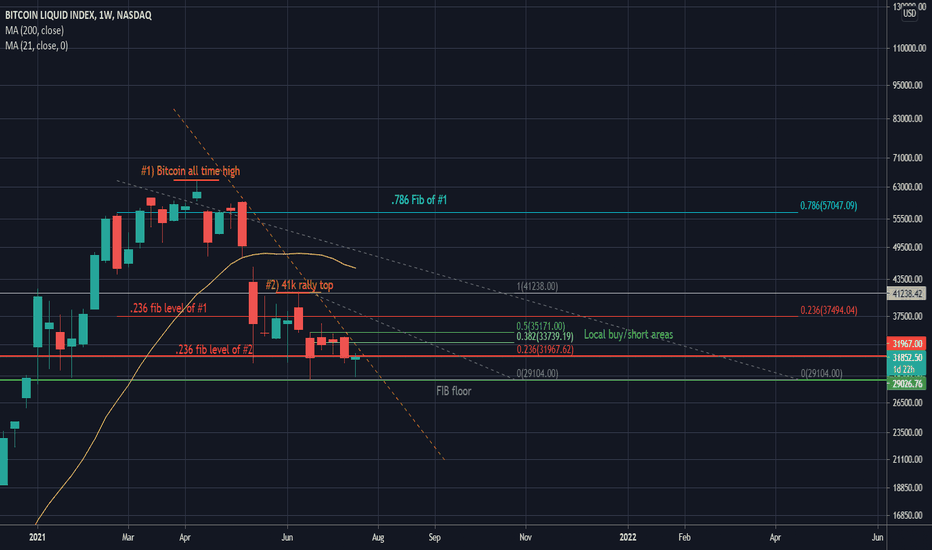932x550 pixels.
Task: Click the 37500.00 price axis label
Action: [908, 316]
